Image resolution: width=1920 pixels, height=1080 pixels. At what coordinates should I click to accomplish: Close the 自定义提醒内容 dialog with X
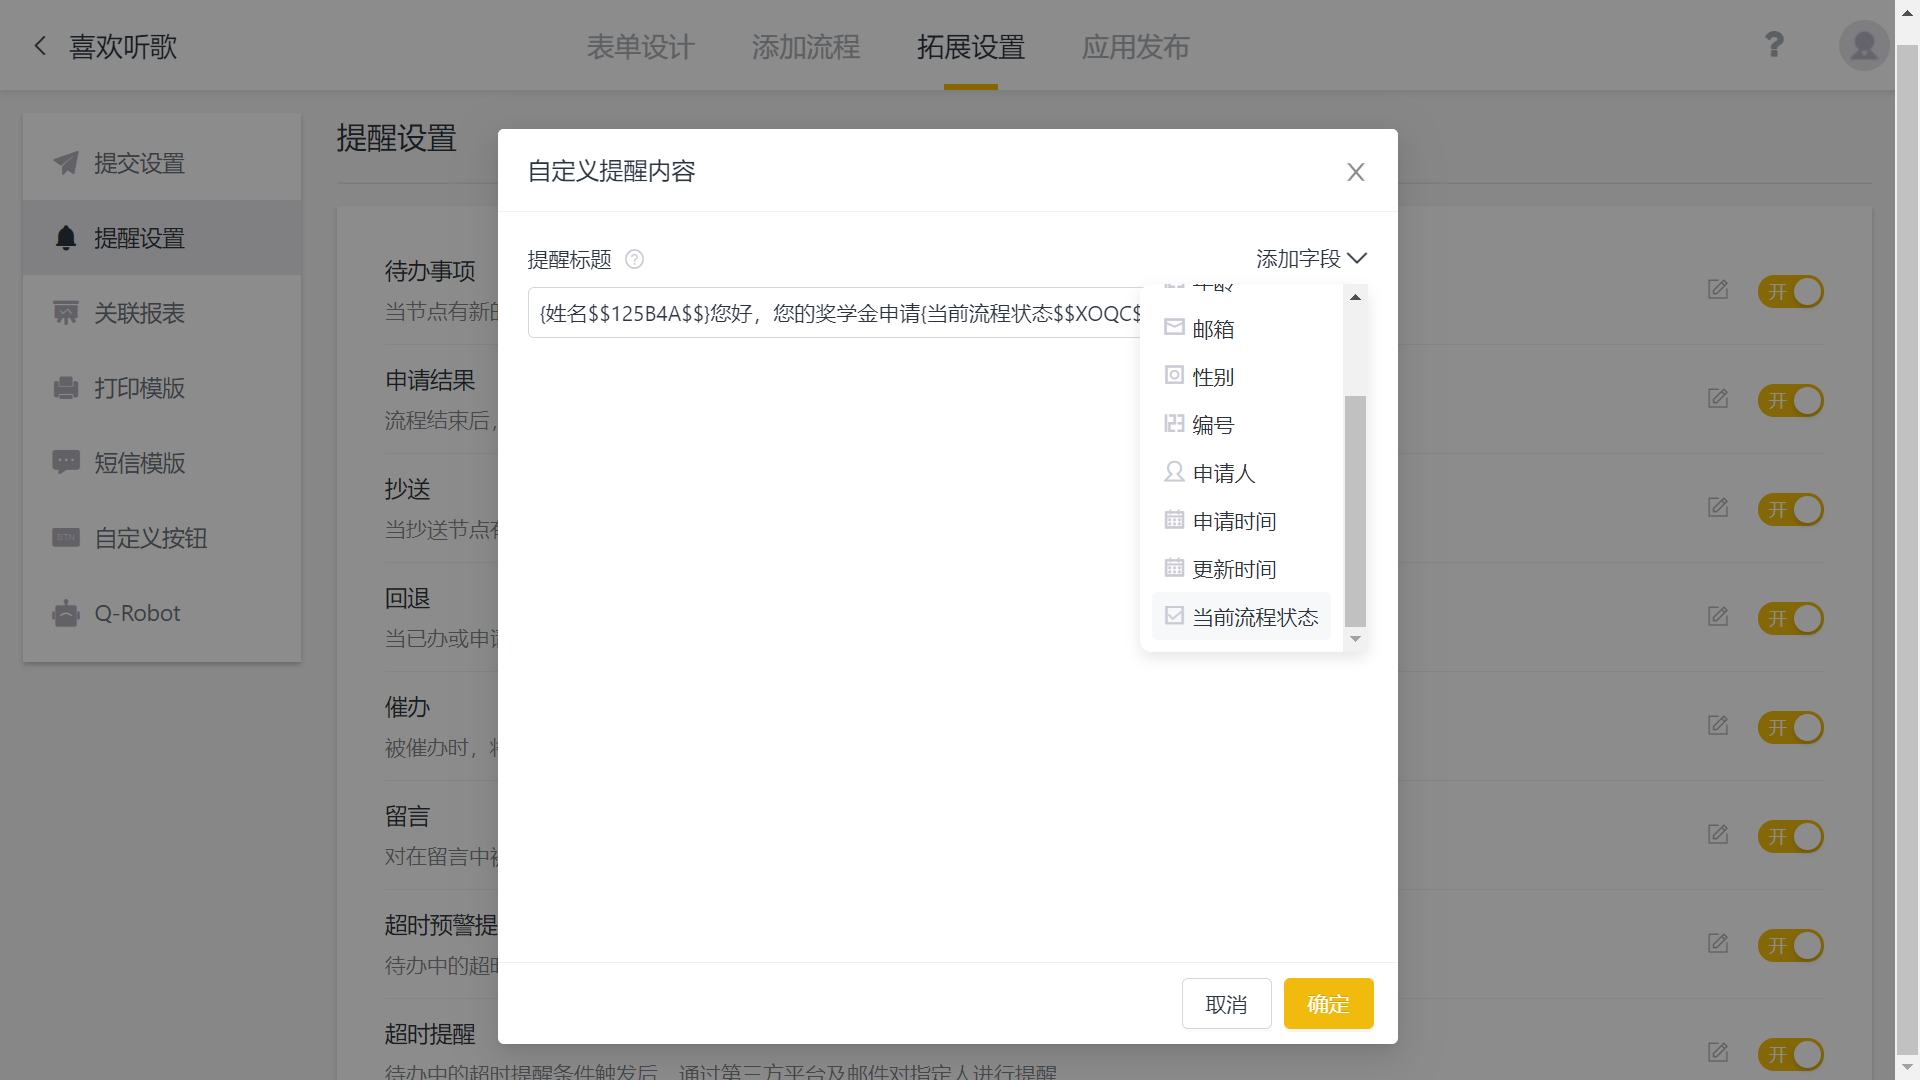tap(1356, 172)
